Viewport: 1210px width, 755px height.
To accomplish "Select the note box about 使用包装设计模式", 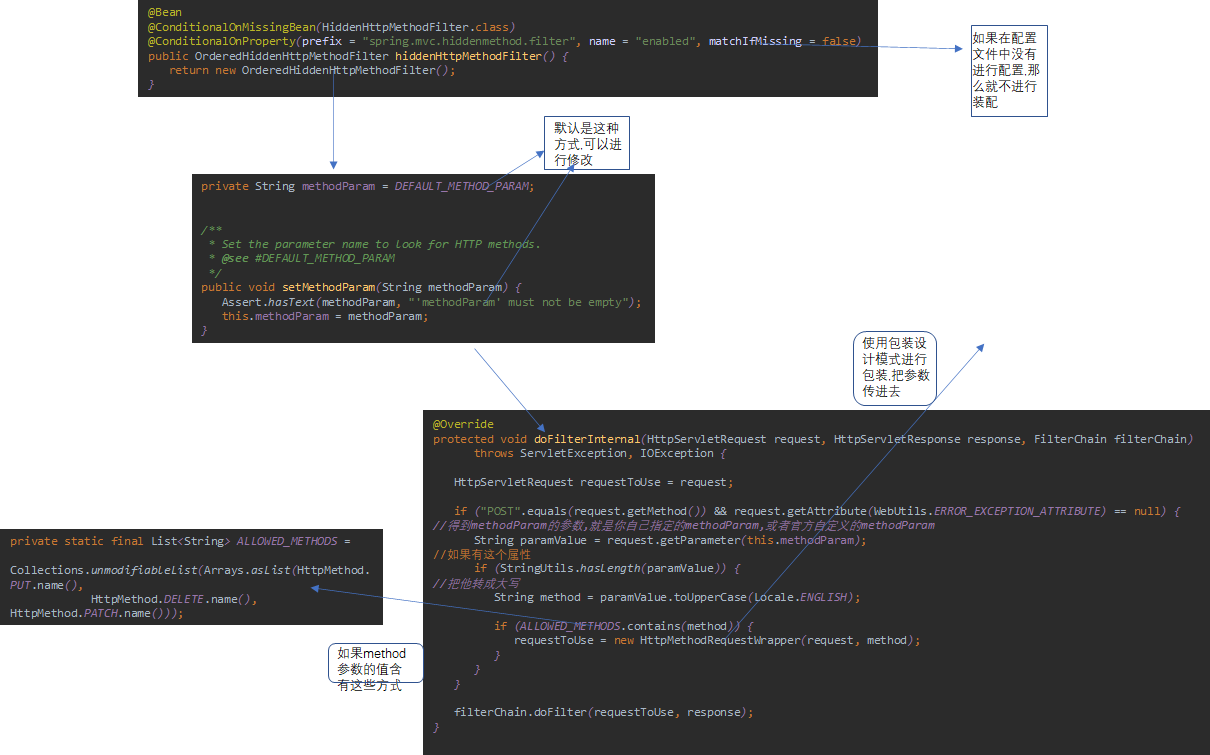I will coord(895,368).
